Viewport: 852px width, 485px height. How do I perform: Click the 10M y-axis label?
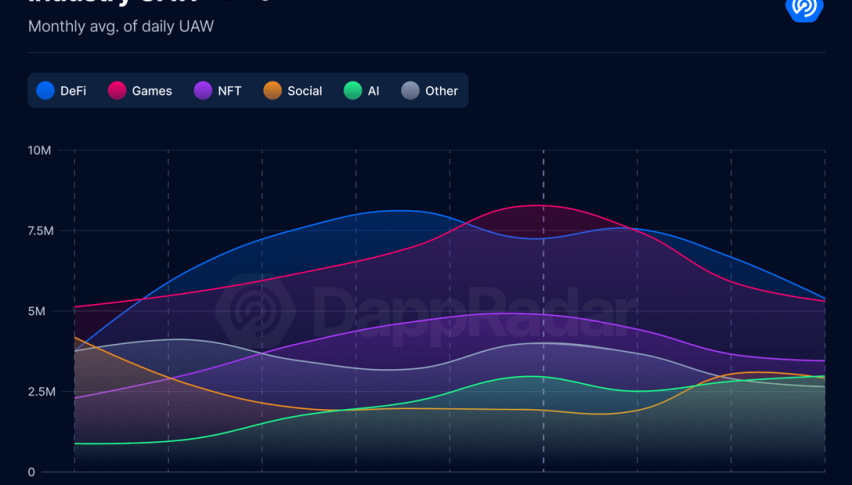pos(40,151)
